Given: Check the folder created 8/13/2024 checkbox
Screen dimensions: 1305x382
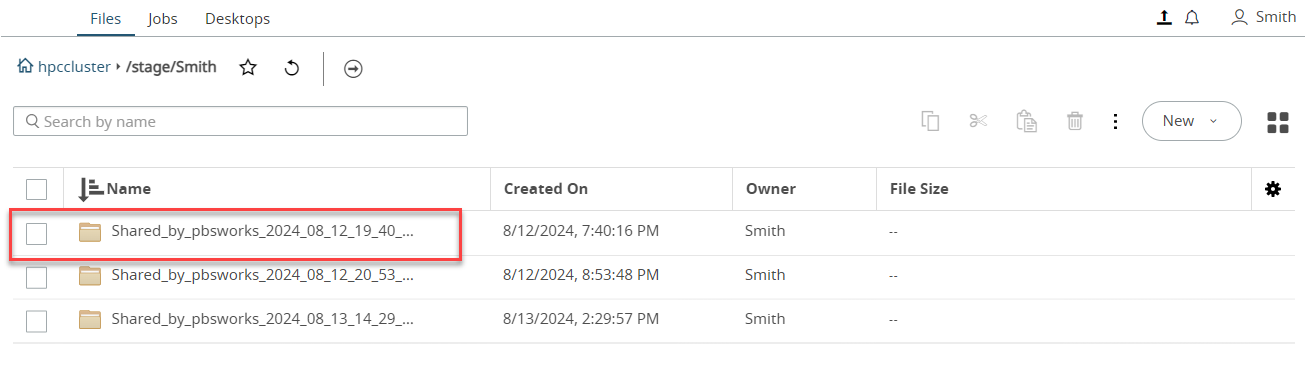Looking at the screenshot, I should [x=36, y=321].
